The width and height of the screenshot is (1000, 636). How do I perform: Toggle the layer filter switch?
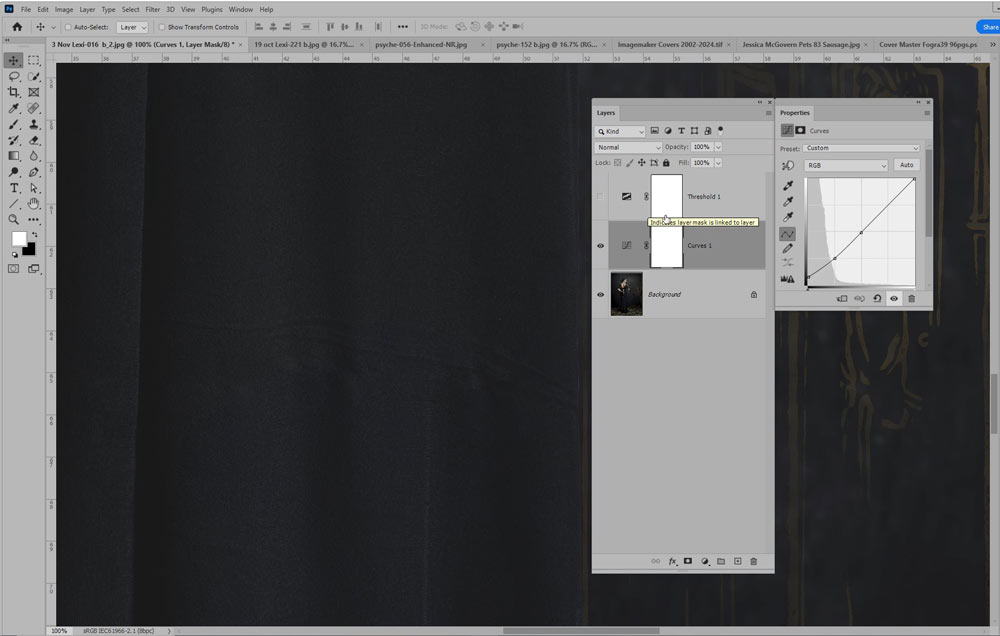coord(721,130)
